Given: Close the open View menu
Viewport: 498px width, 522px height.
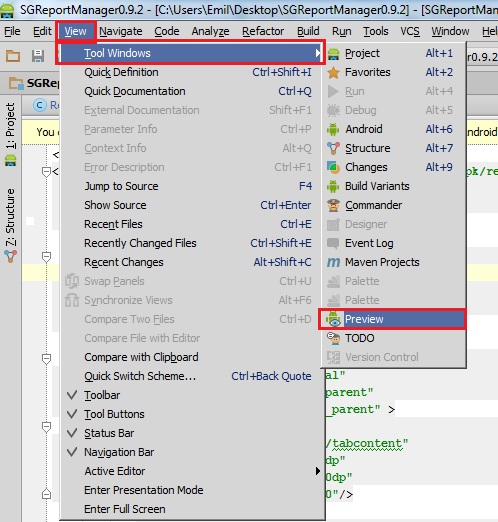Looking at the screenshot, I should (x=76, y=31).
